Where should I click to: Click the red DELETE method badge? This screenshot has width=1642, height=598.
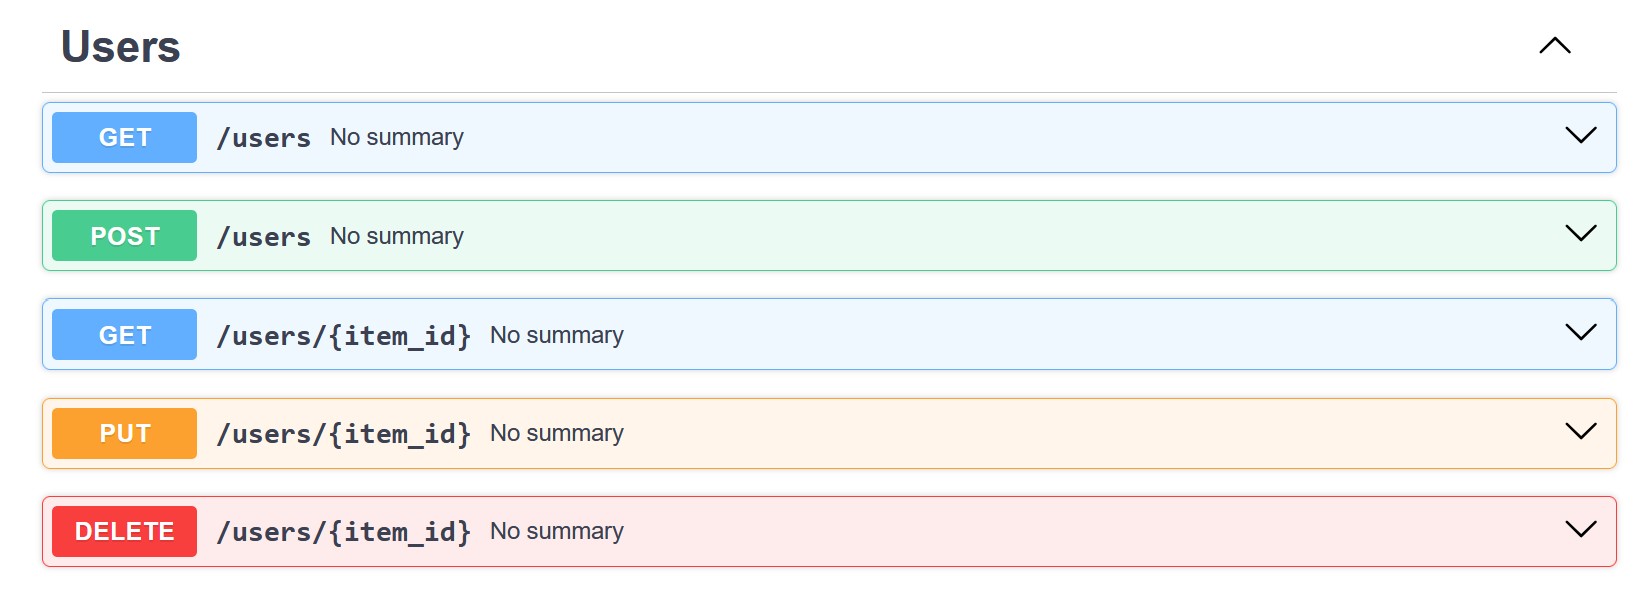pos(123,531)
